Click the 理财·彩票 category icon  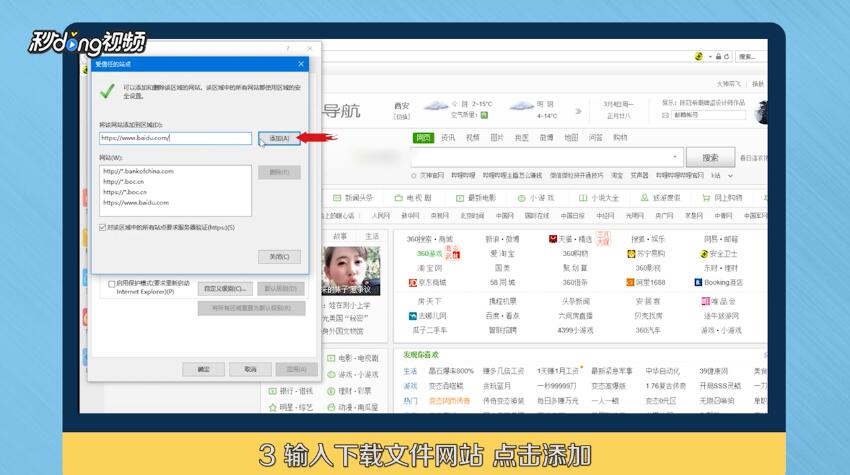(x=331, y=391)
